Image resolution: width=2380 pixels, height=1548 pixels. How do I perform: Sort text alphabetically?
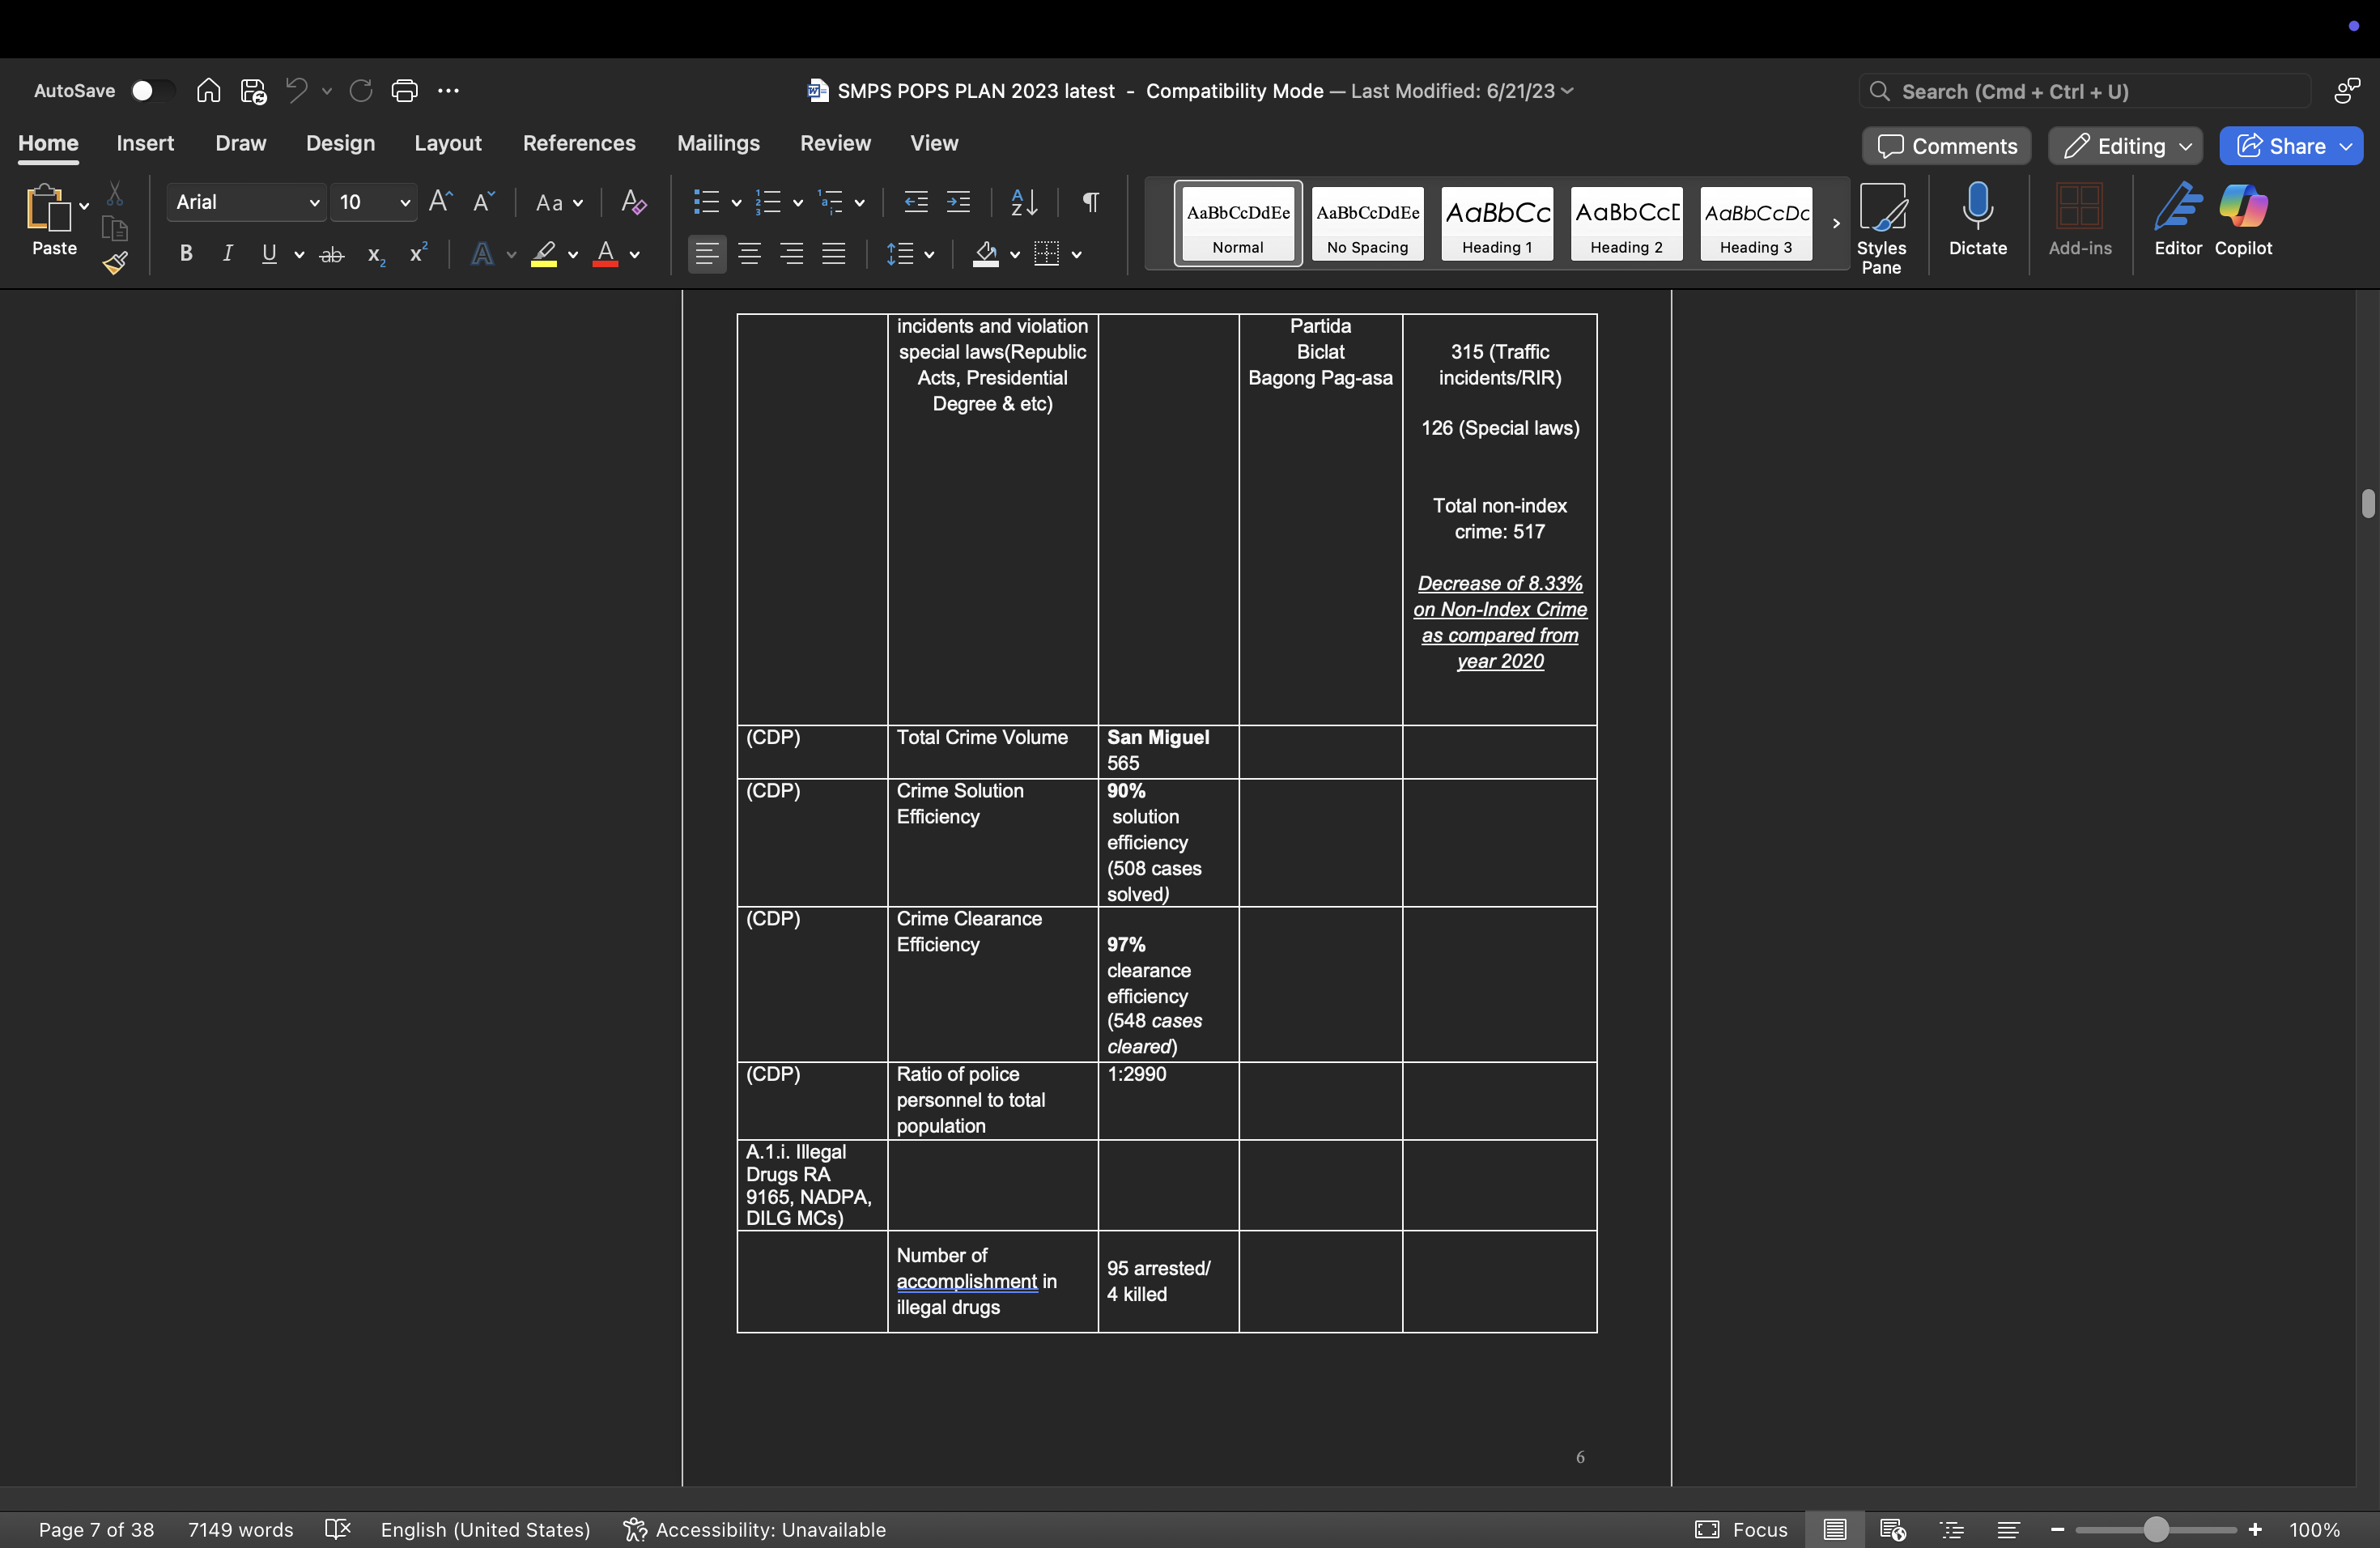1024,202
